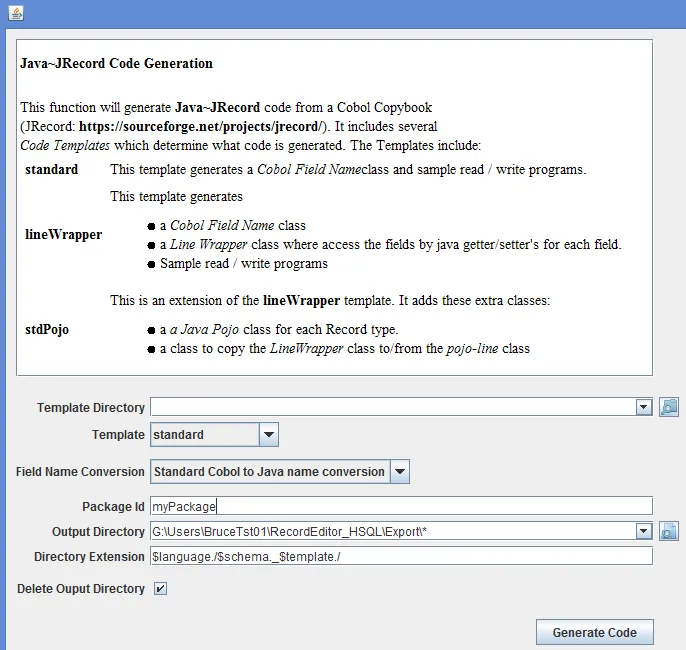The height and width of the screenshot is (650, 686).
Task: Click the 'Field Name Conversion' label
Action: pyautogui.click(x=80, y=472)
